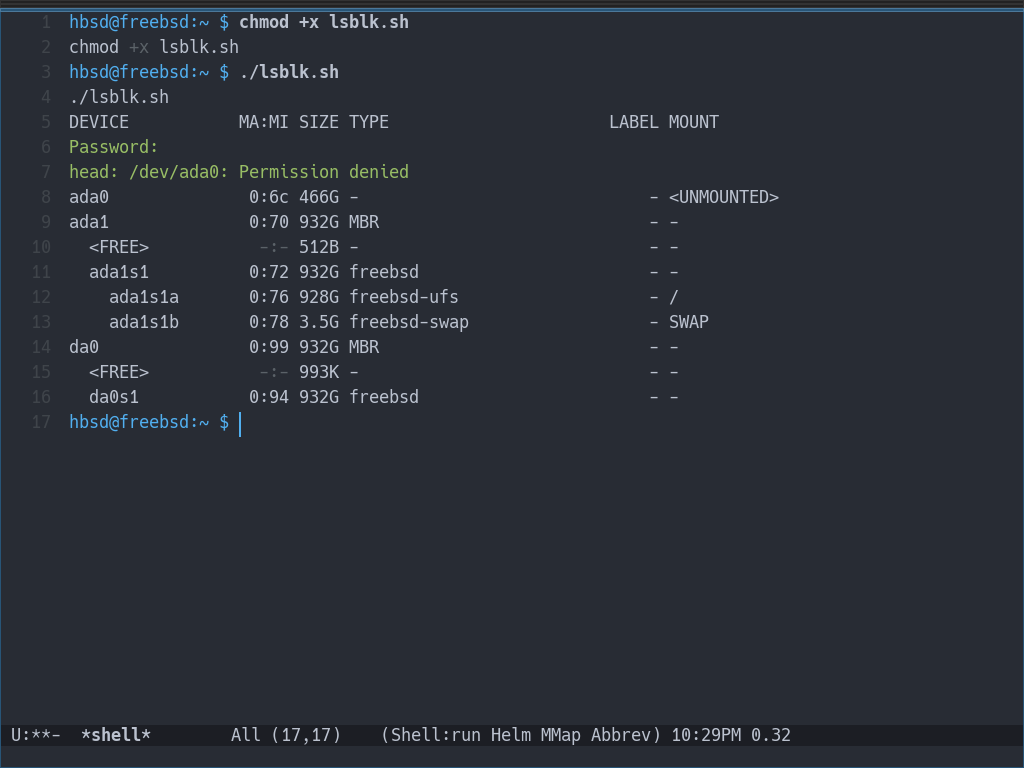Click the 10:29PM time display
1024x768 pixels.
point(706,735)
